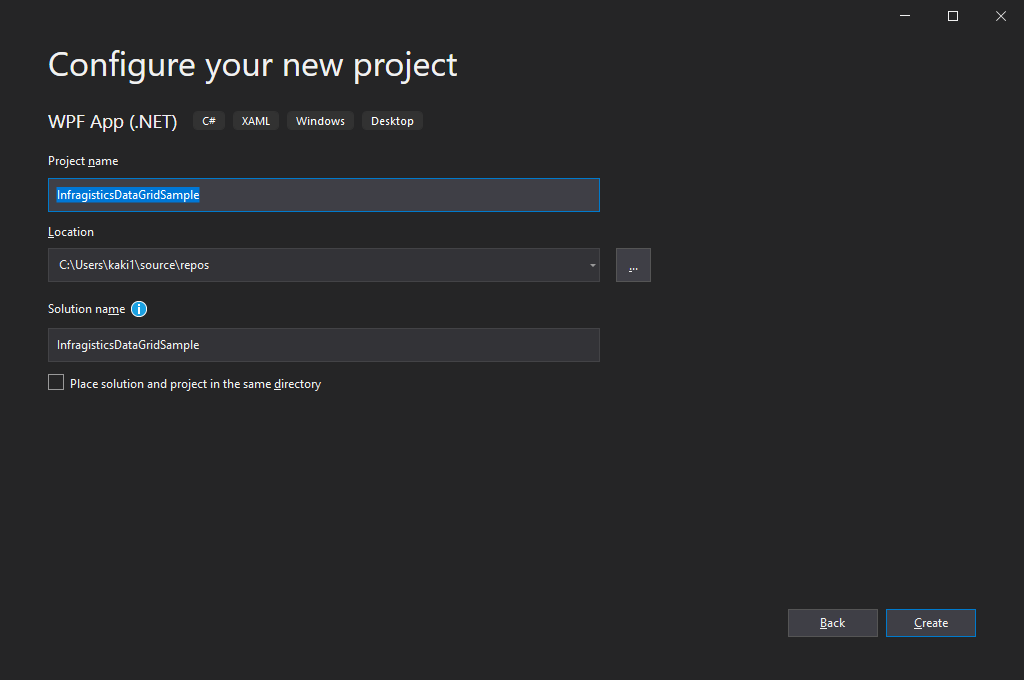Click the Desktop project type tag
This screenshot has height=680, width=1024.
392,121
